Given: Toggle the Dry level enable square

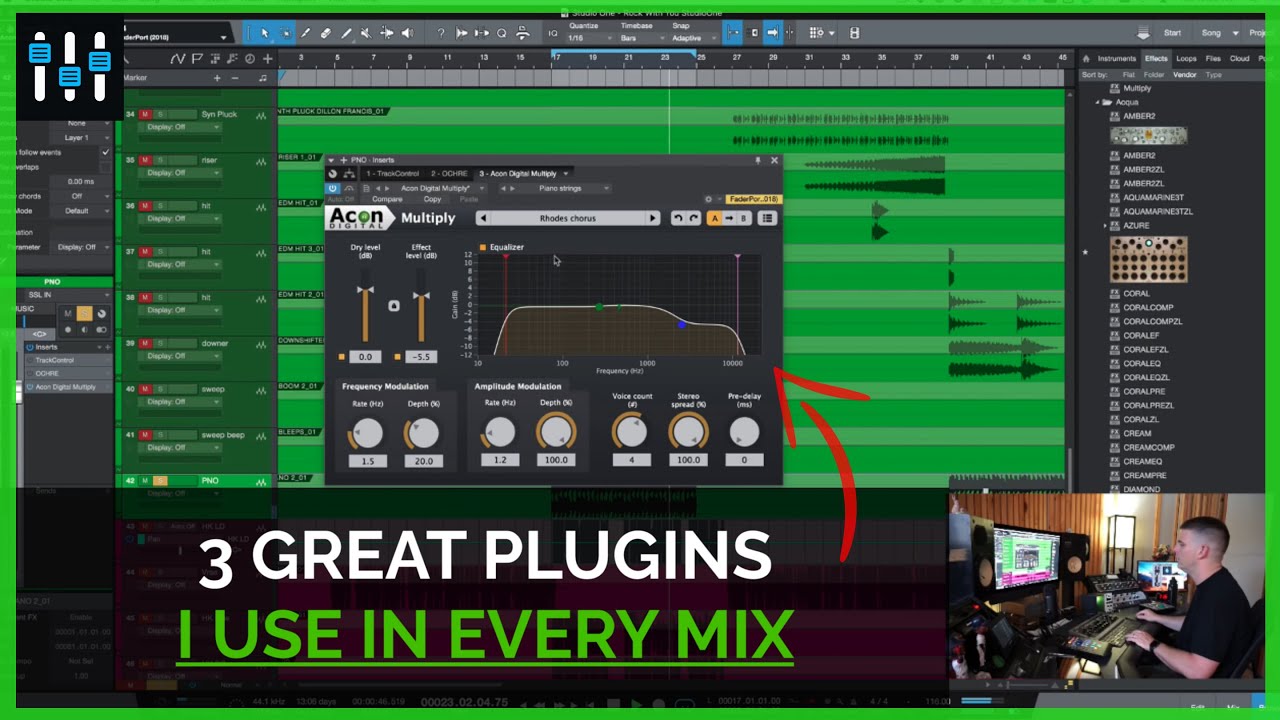Looking at the screenshot, I should click(x=342, y=357).
